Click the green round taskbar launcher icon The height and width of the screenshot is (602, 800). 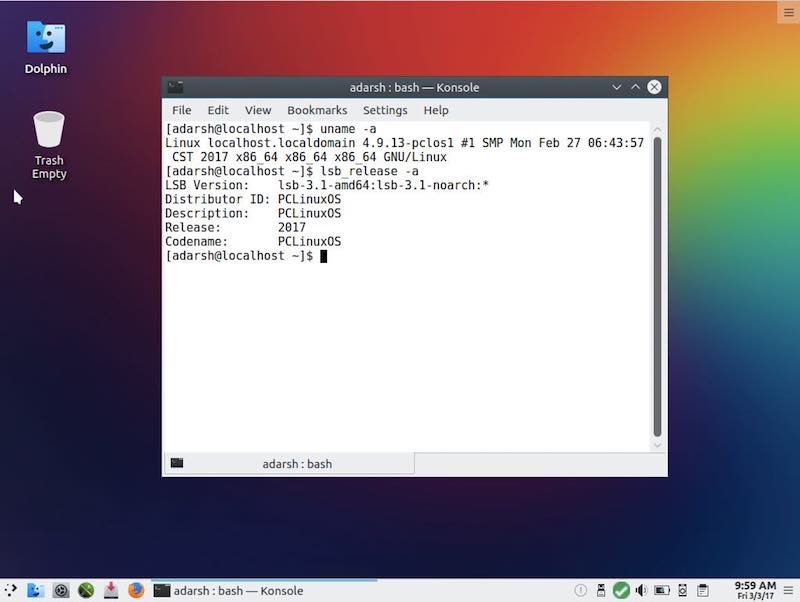coord(86,590)
